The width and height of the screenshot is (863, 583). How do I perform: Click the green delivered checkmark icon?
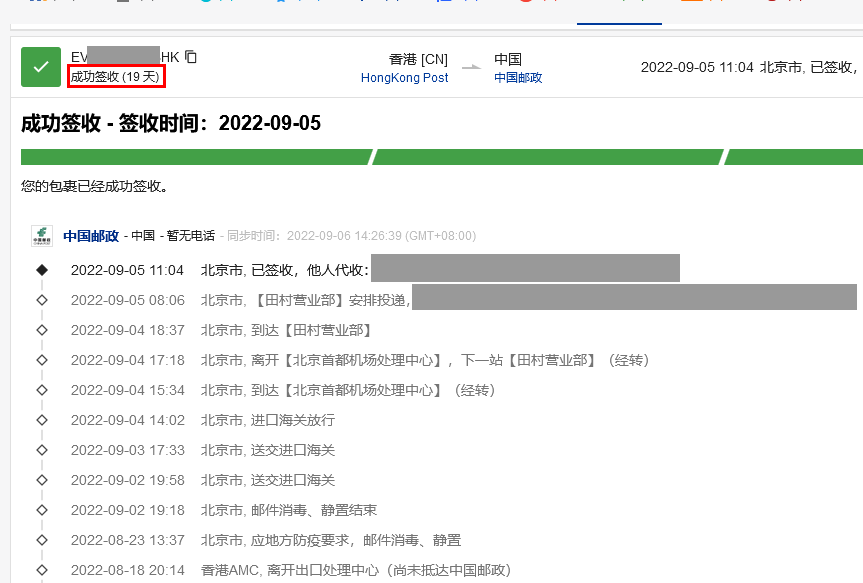click(x=41, y=67)
